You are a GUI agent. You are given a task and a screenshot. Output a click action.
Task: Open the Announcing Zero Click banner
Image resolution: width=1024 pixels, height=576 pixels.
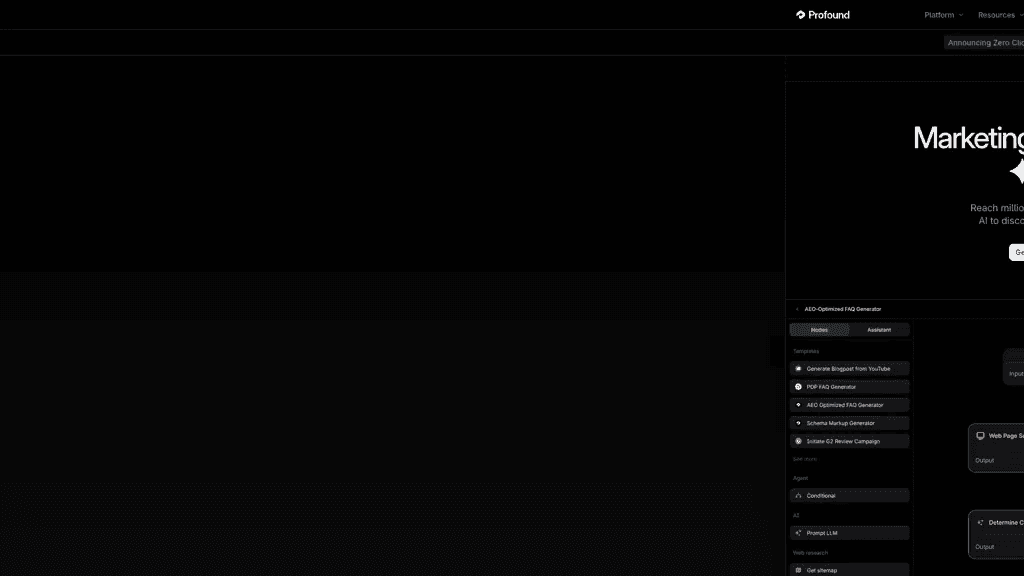pyautogui.click(x=985, y=42)
